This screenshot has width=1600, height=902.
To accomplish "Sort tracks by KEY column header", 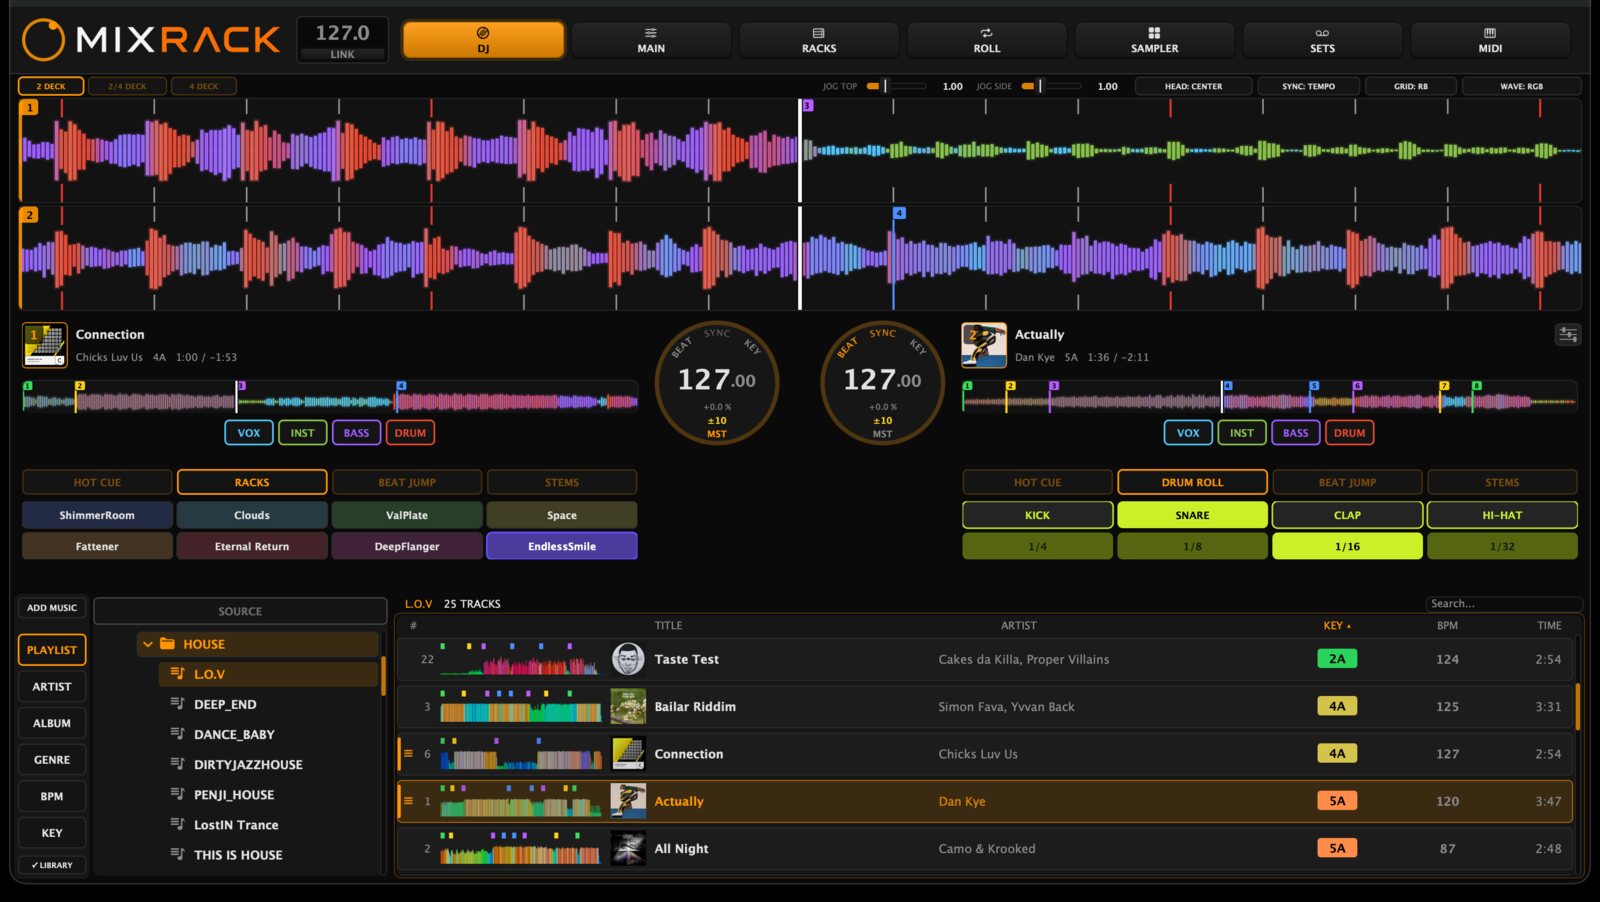I will 1337,626.
